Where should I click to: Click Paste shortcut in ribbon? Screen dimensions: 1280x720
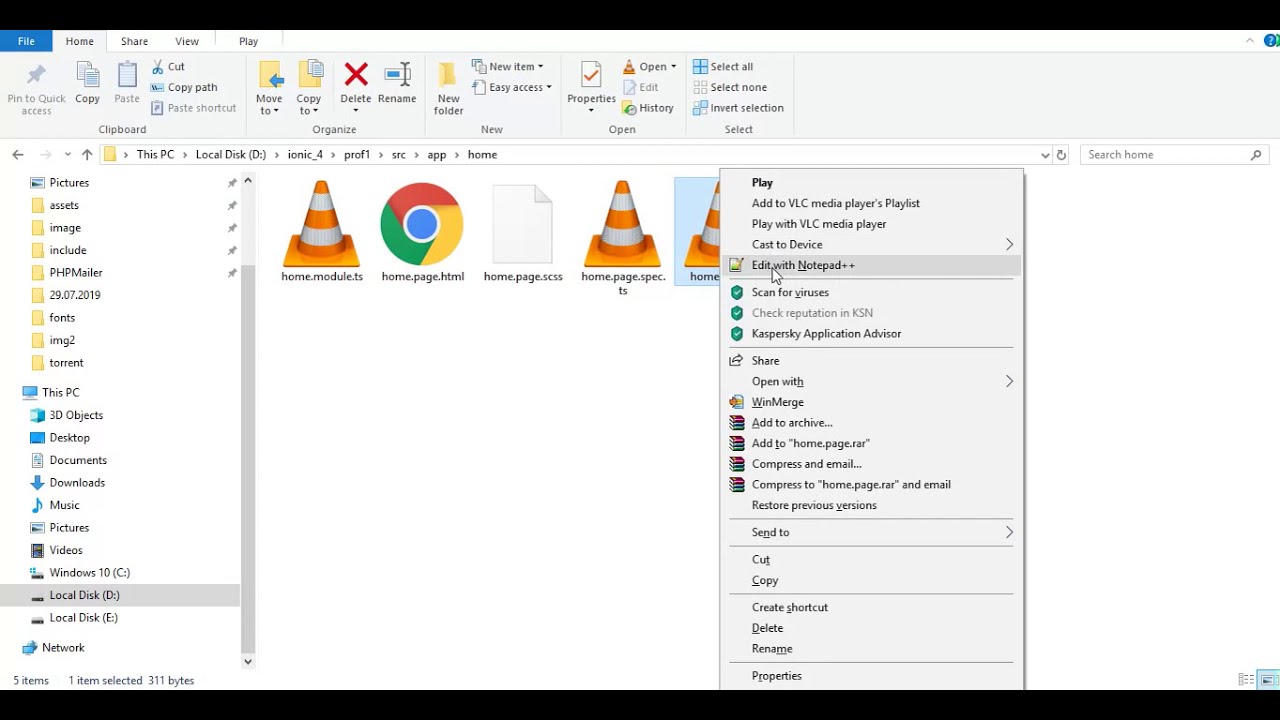coord(193,108)
